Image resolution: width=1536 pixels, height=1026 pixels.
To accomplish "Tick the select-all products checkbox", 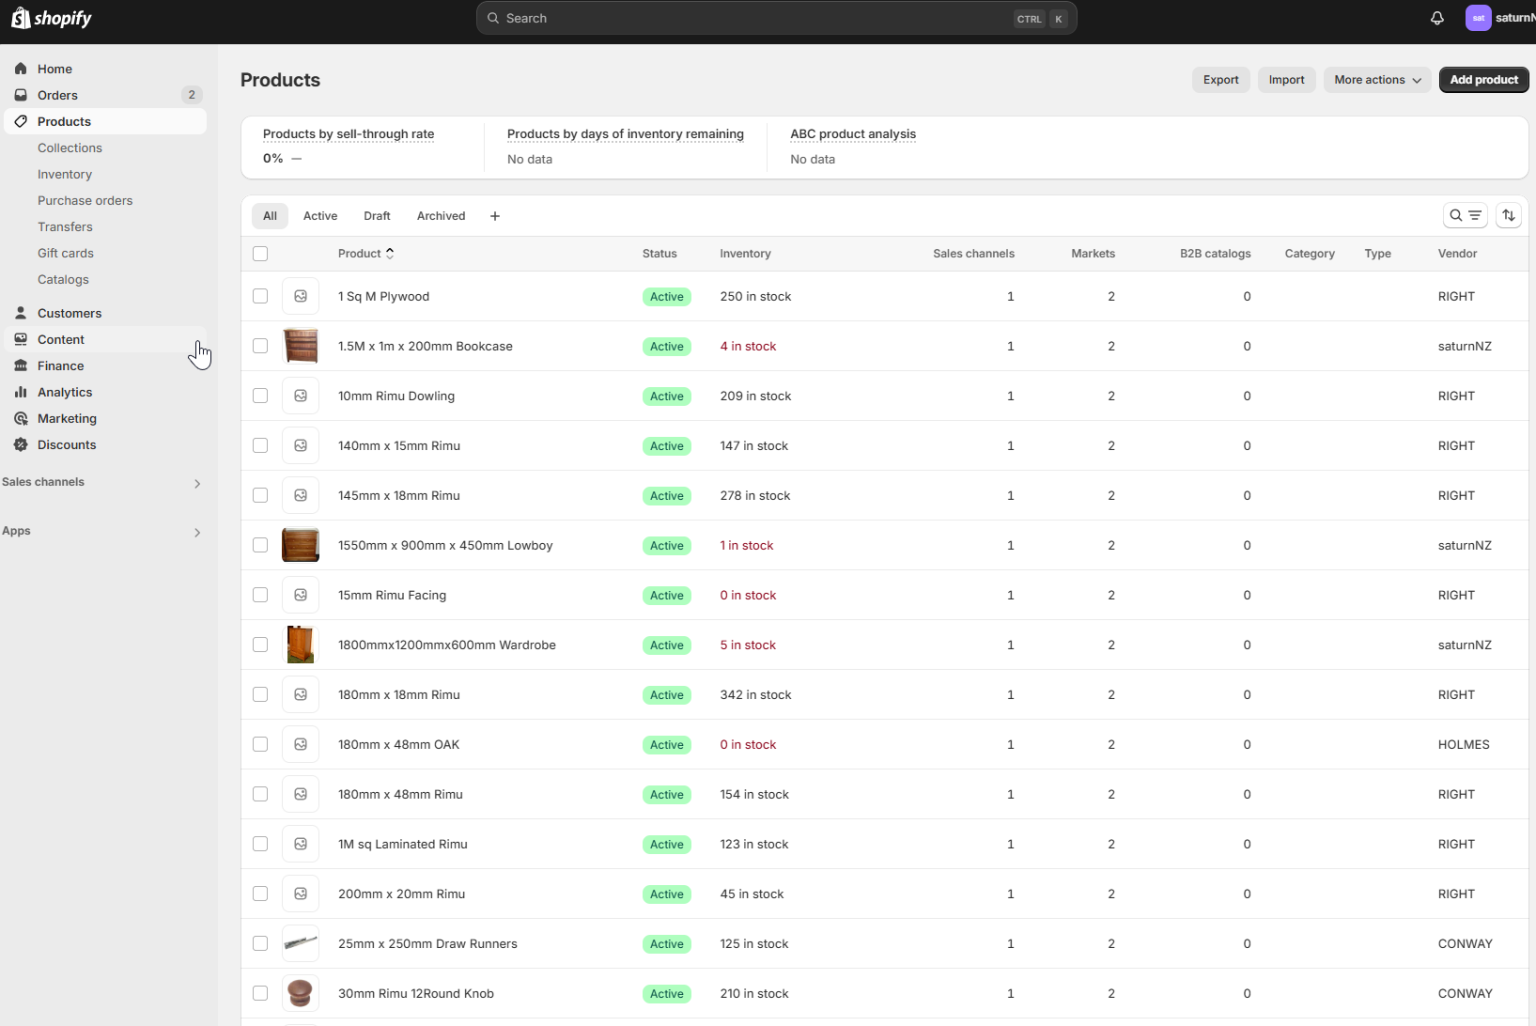I will tap(260, 254).
